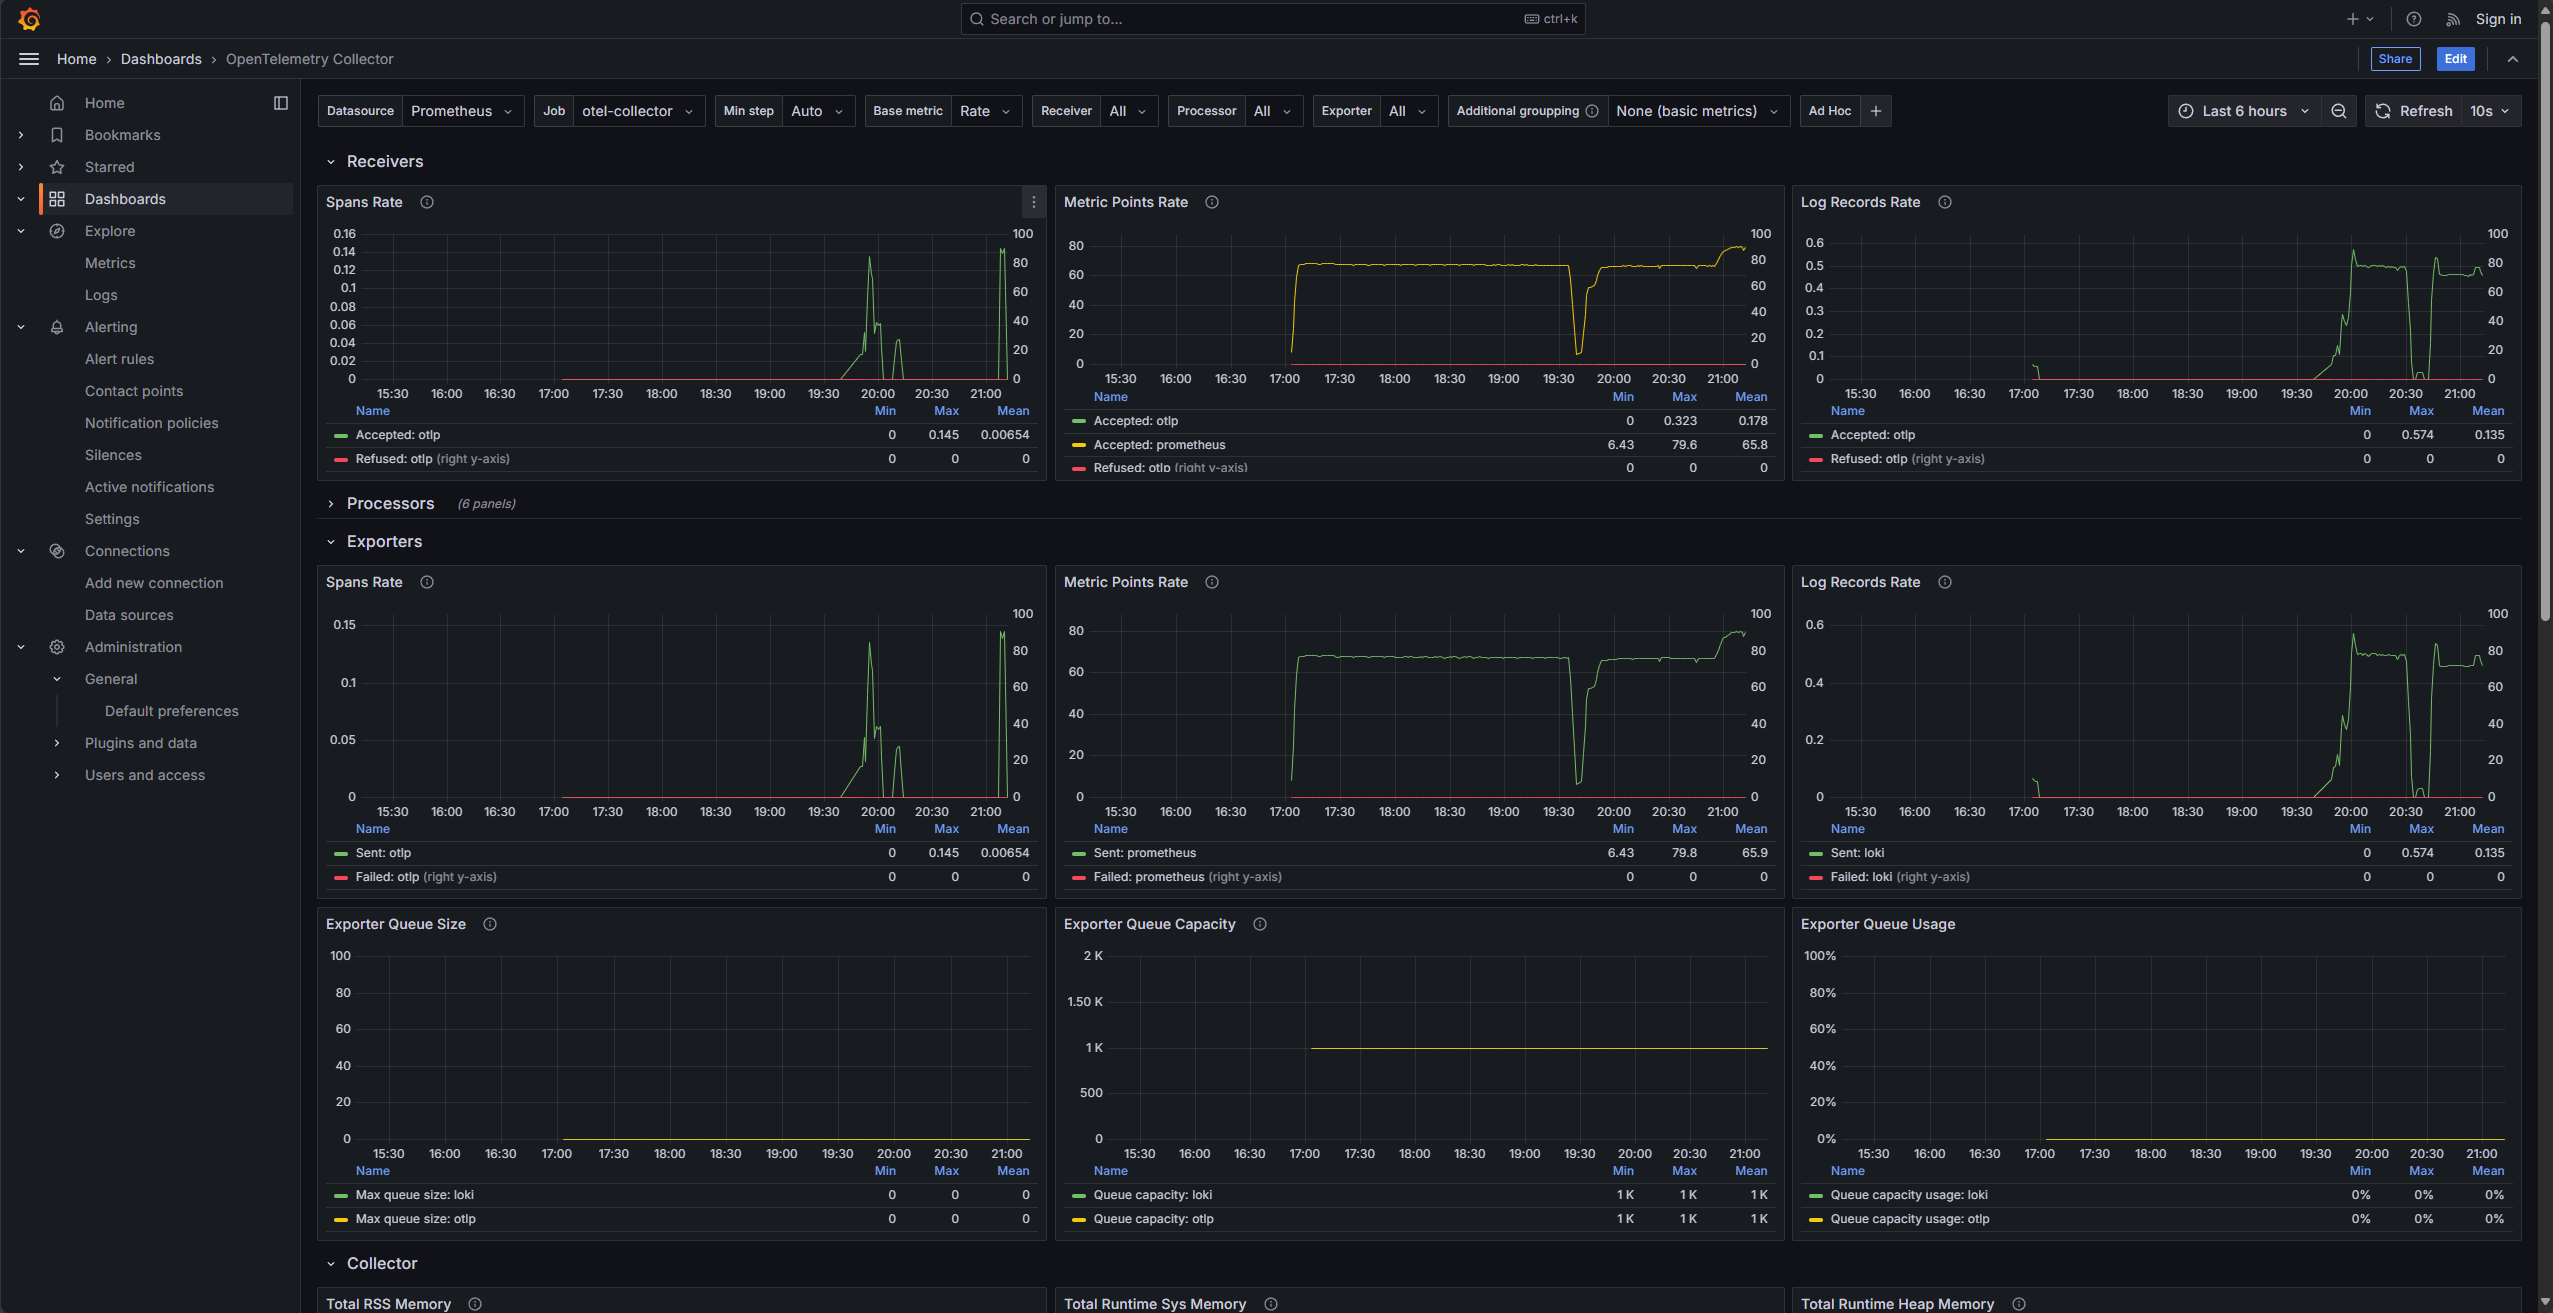Open the Exporter All dropdown

click(1408, 111)
